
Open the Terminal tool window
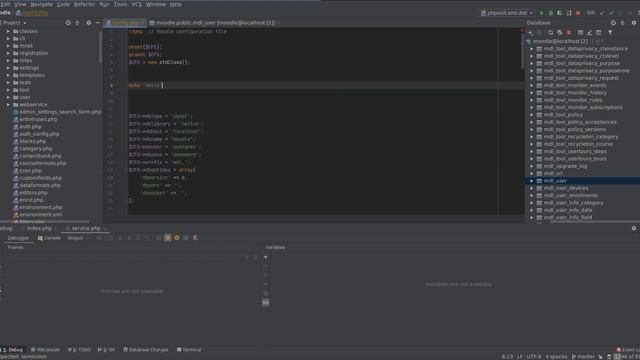[189, 350]
